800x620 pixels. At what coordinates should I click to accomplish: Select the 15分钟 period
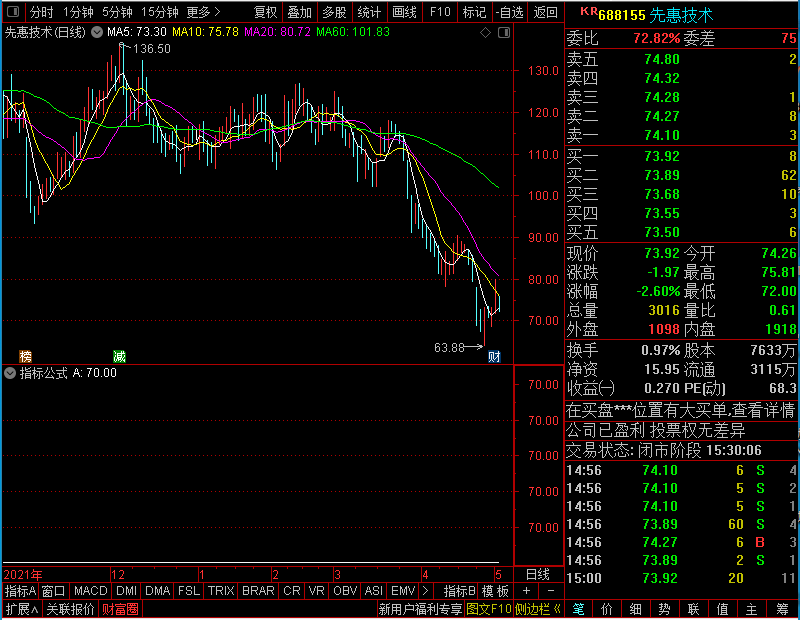point(160,12)
